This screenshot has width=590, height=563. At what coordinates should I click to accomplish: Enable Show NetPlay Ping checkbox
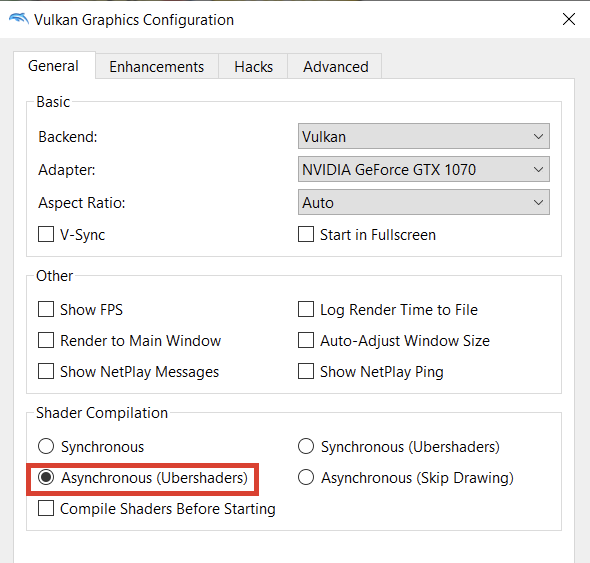306,371
